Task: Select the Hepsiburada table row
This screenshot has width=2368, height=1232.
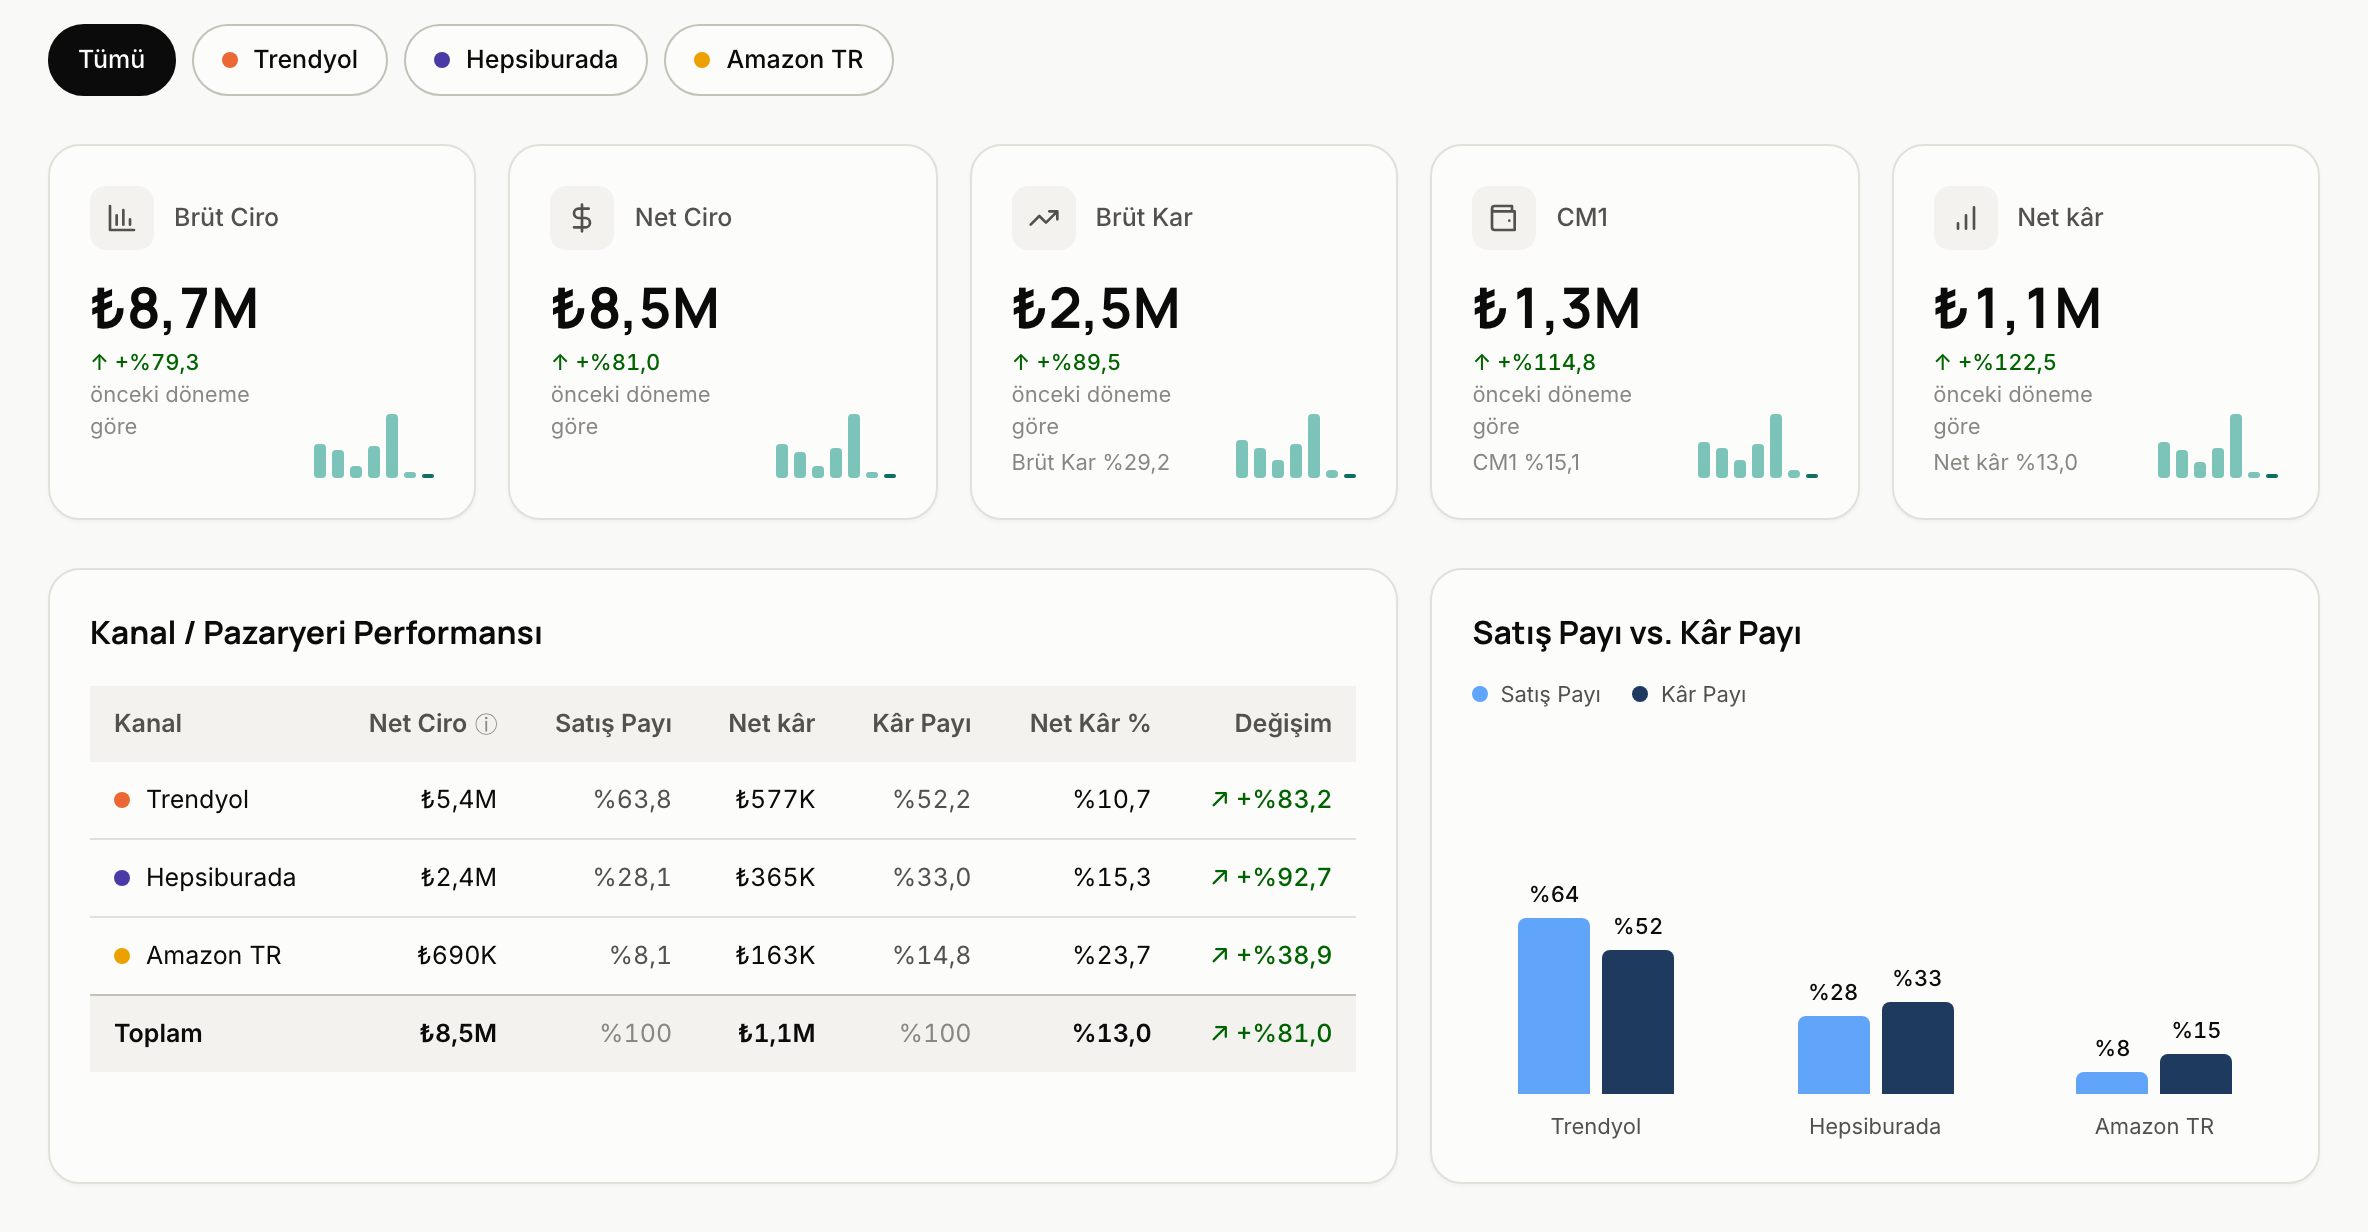Action: tap(723, 878)
